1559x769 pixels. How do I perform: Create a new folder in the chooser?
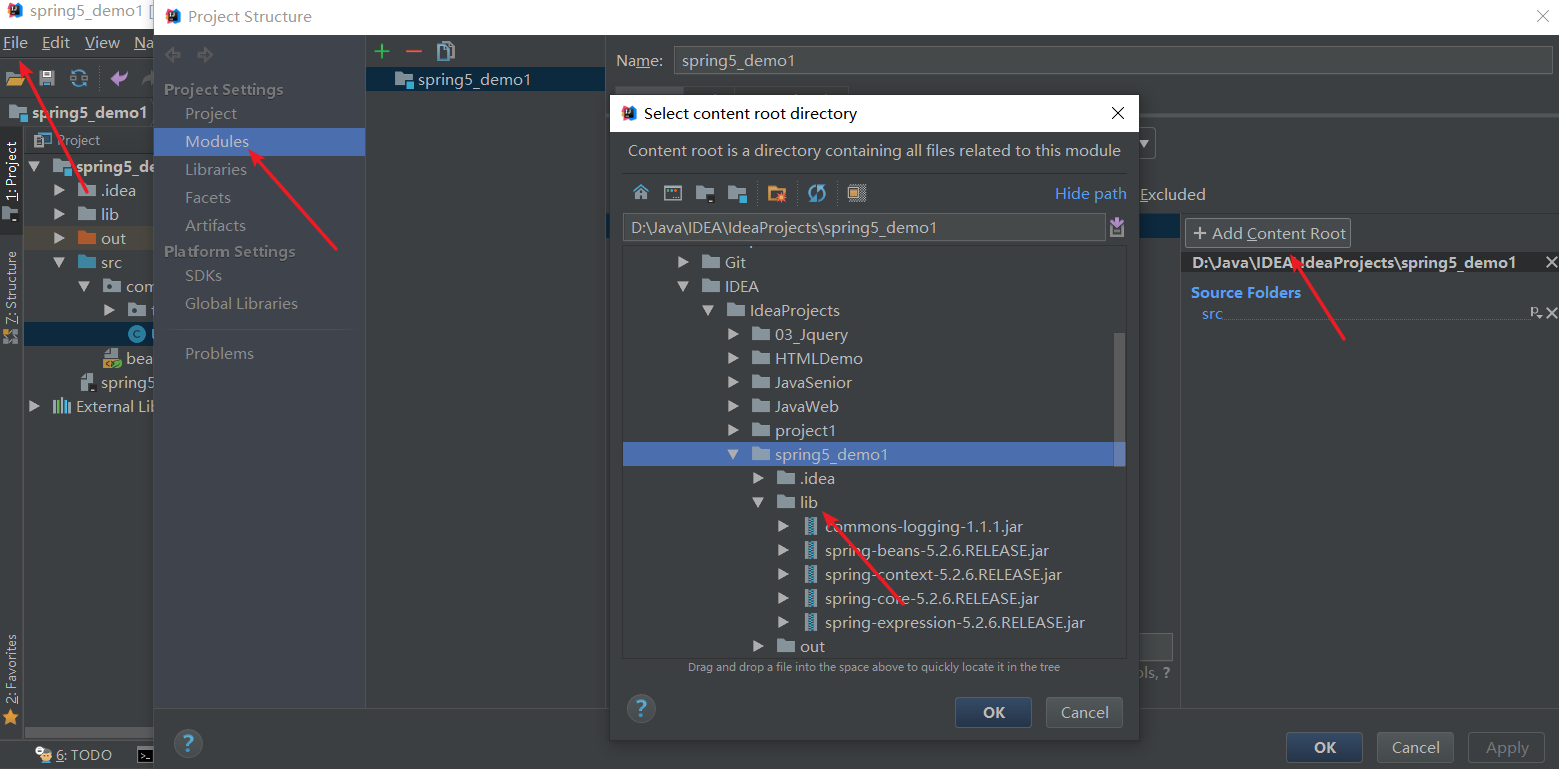tap(777, 193)
